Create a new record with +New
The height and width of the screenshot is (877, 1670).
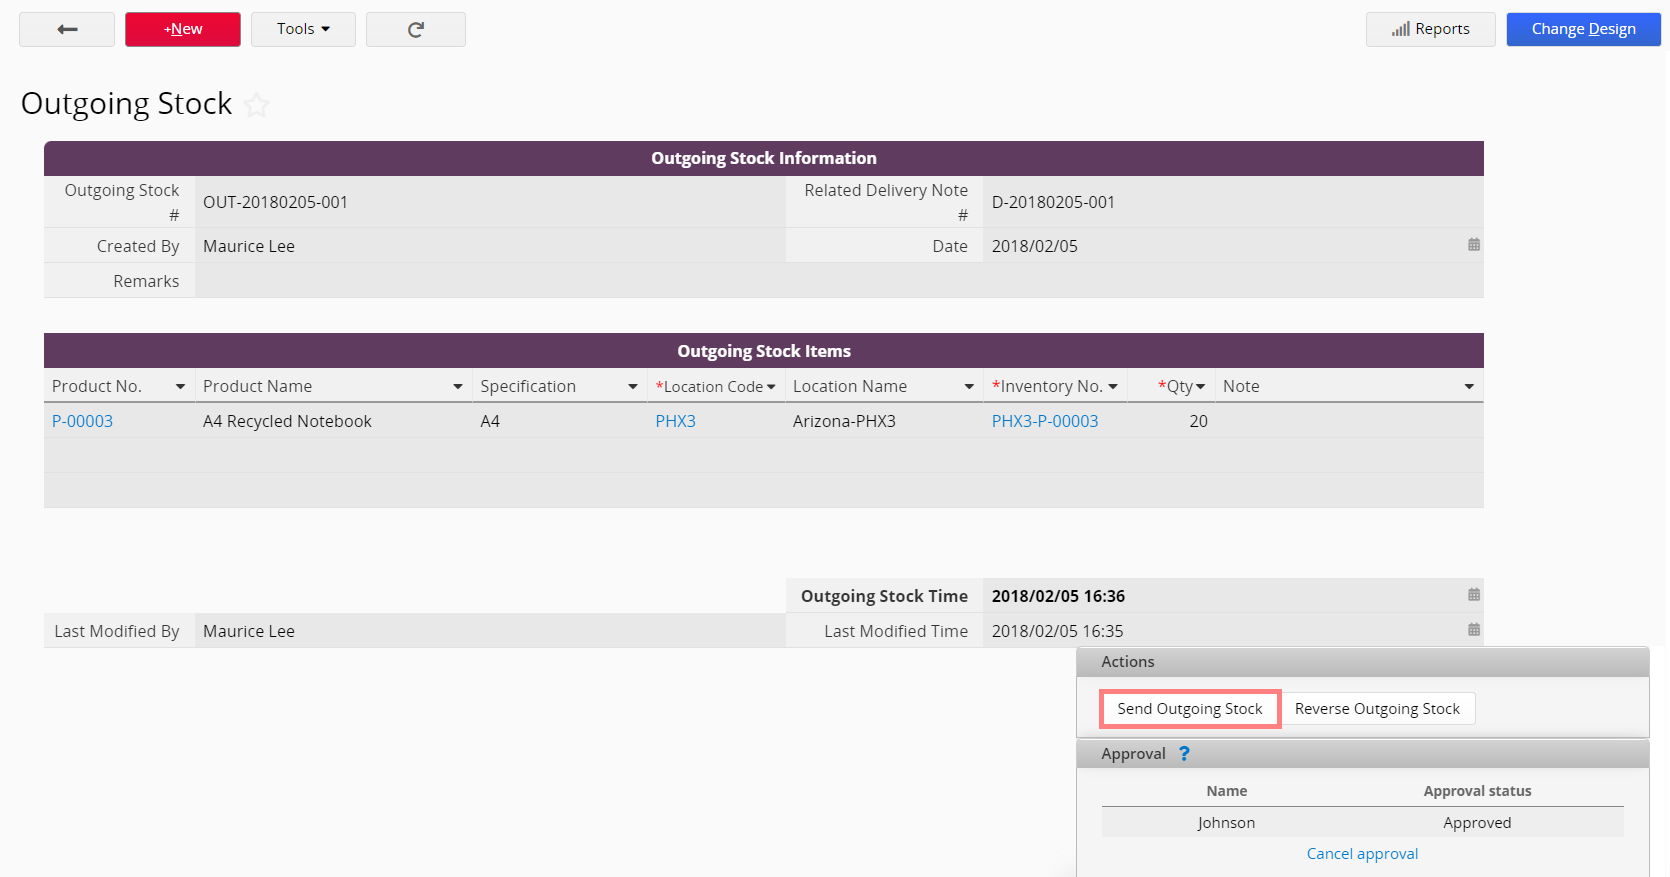tap(183, 29)
